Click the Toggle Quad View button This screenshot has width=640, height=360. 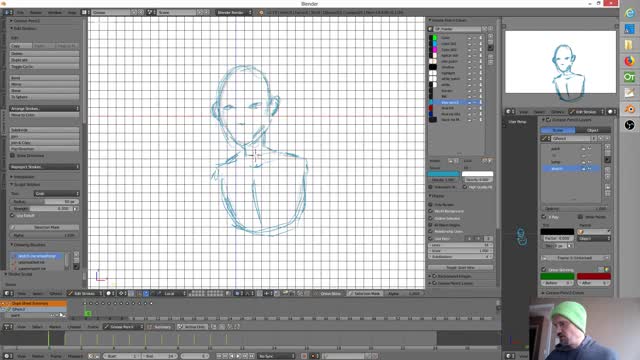(x=460, y=267)
